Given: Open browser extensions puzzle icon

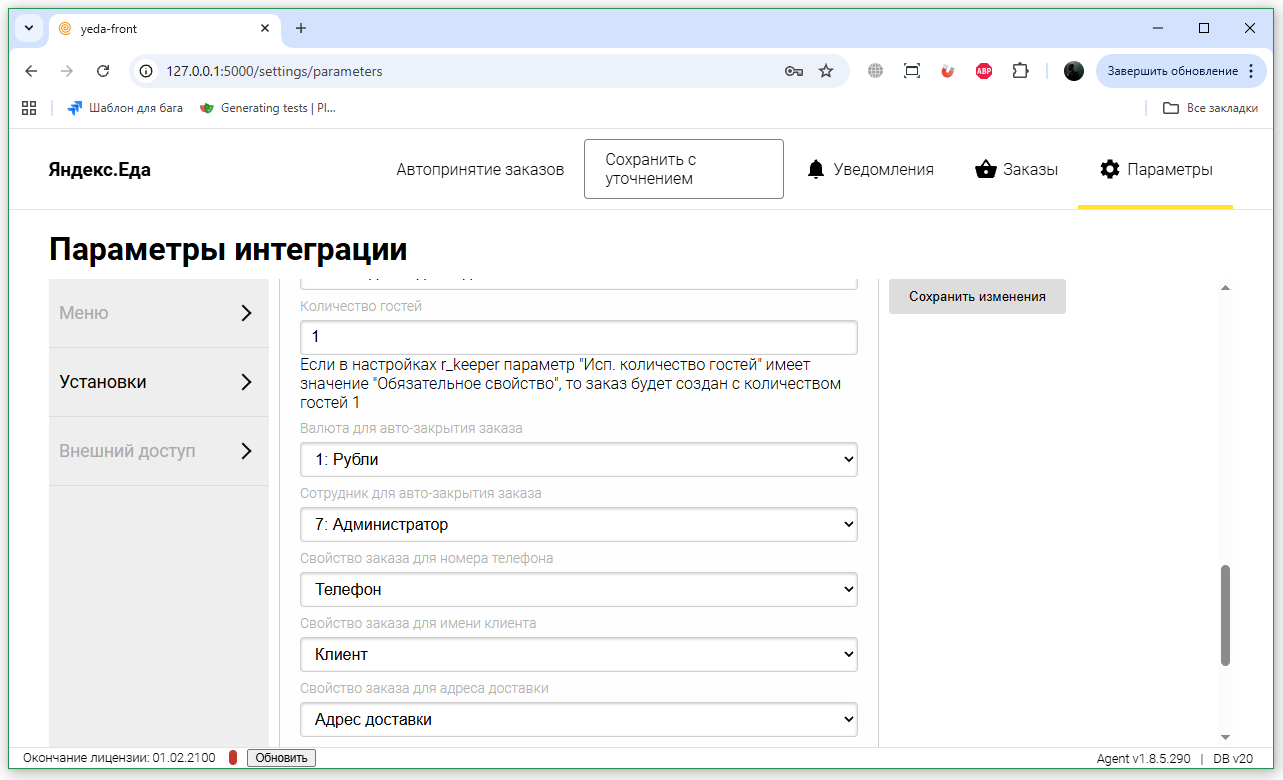Looking at the screenshot, I should coord(1020,71).
